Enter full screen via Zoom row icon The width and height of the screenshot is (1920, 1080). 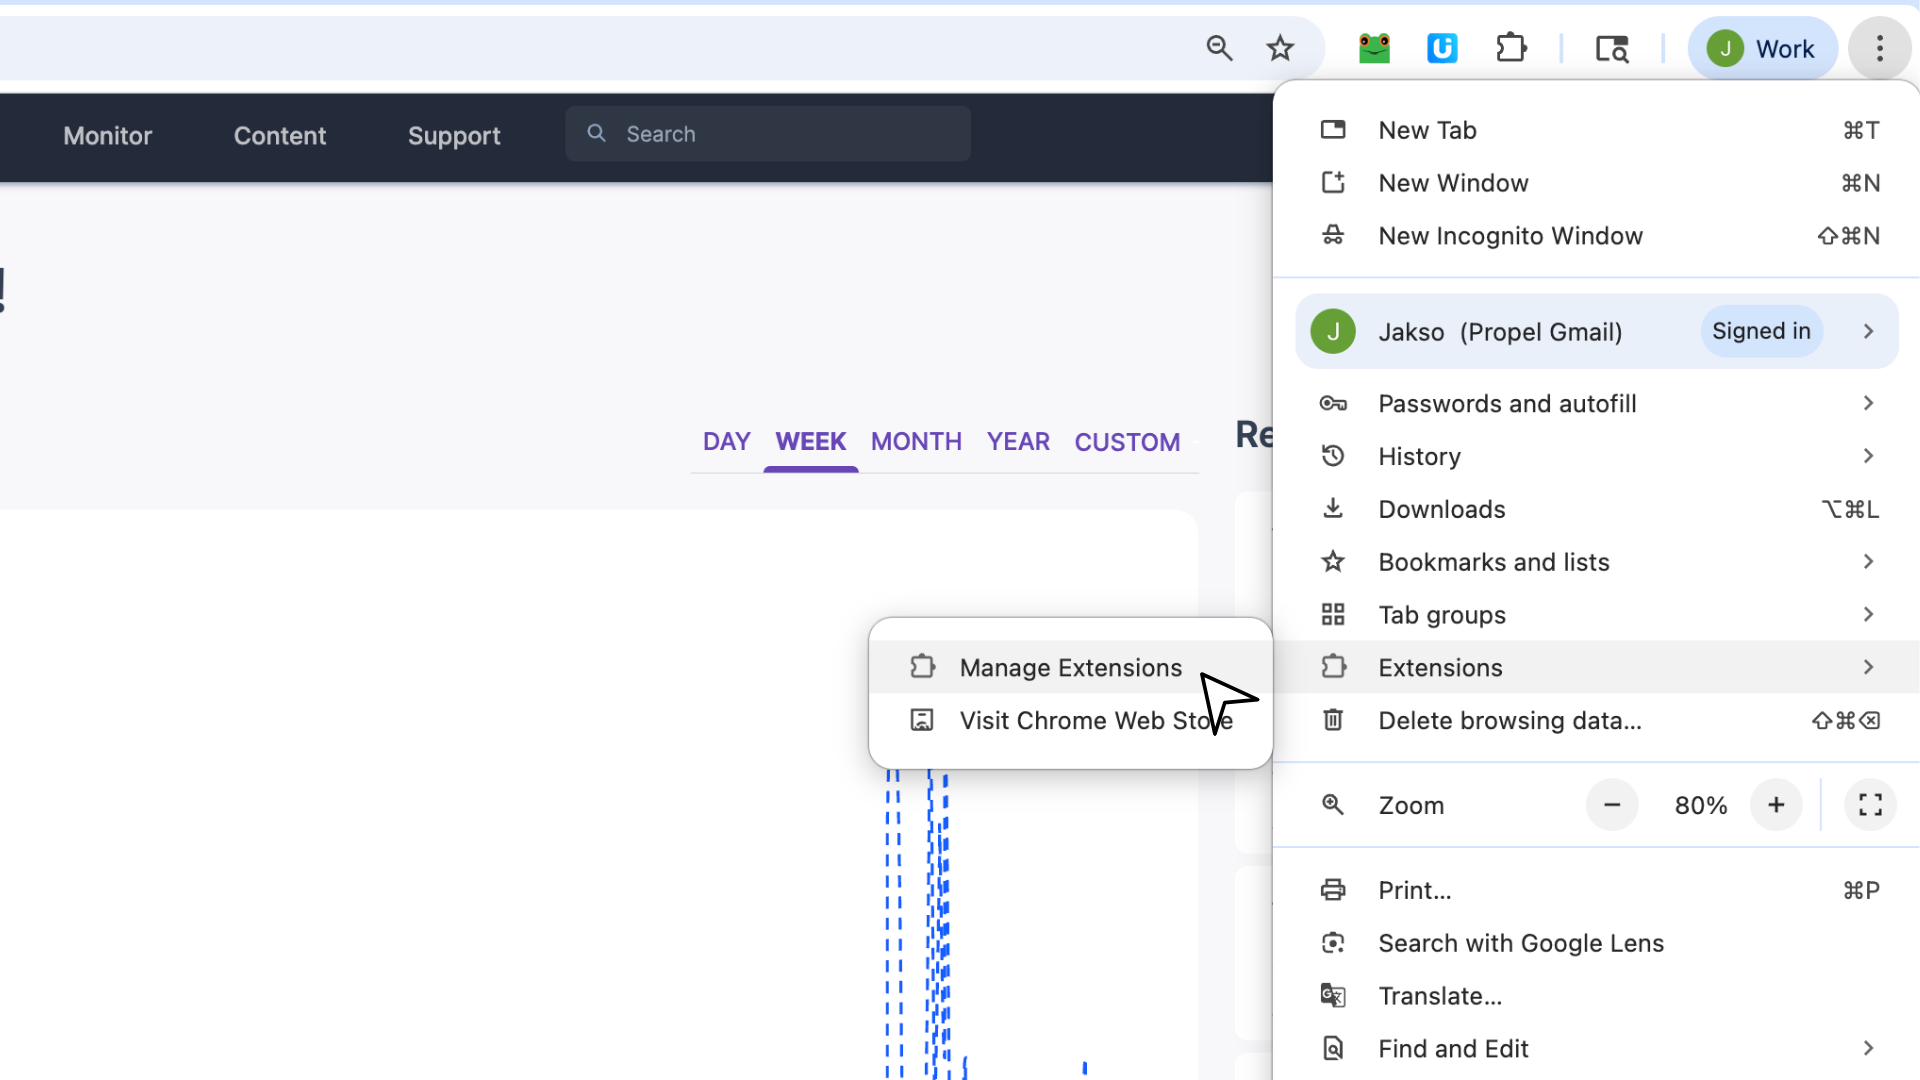click(1870, 805)
